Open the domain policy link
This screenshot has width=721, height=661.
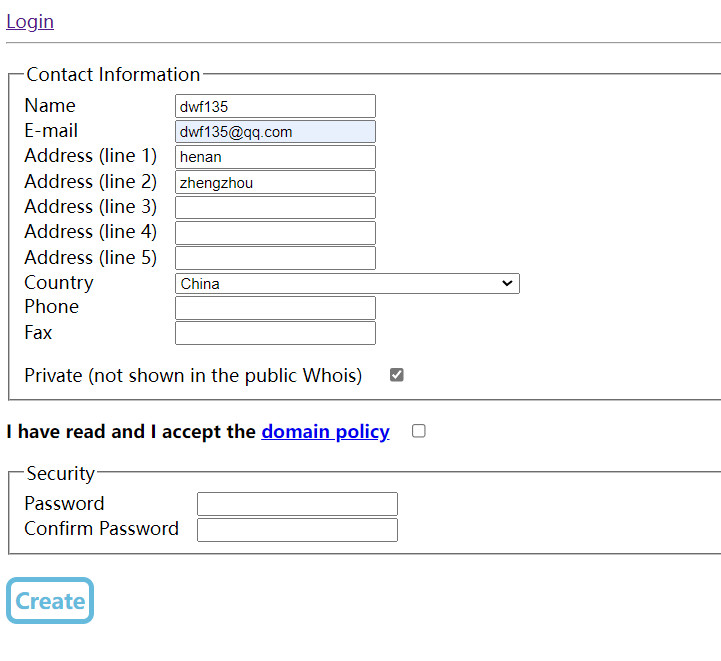[326, 432]
